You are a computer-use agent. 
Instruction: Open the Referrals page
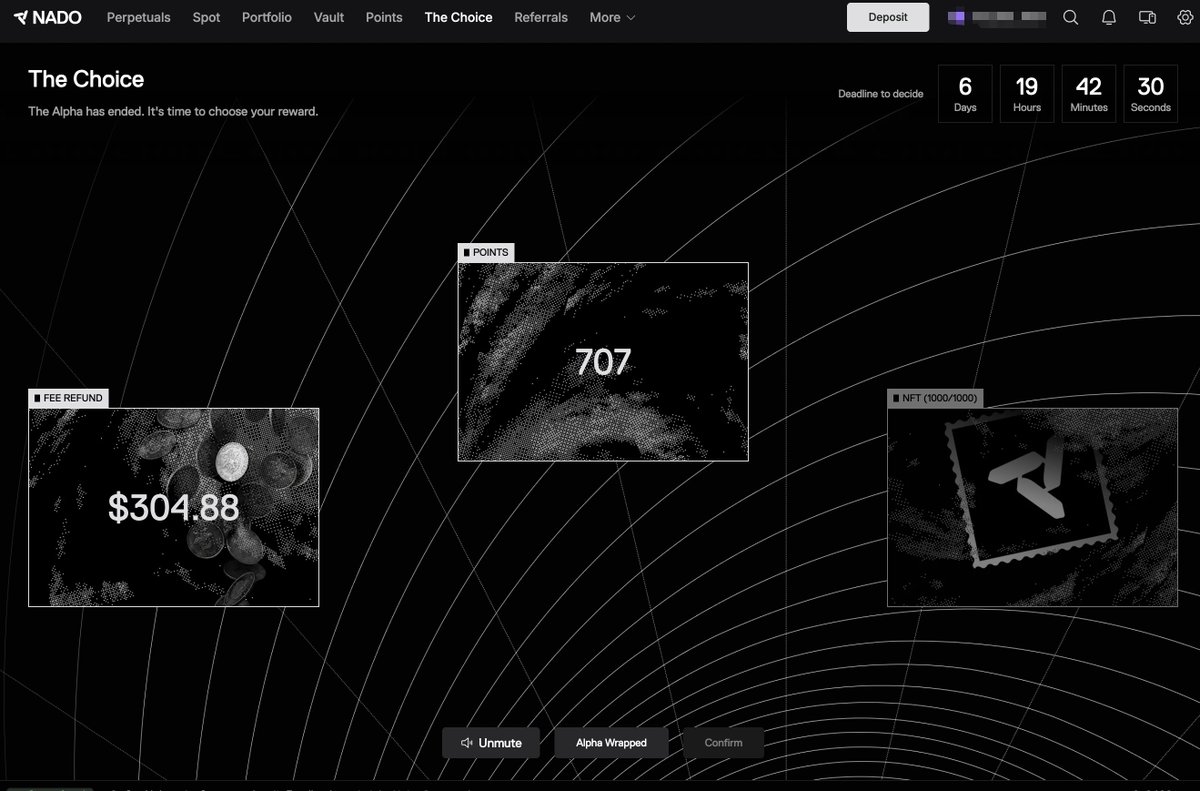point(541,17)
